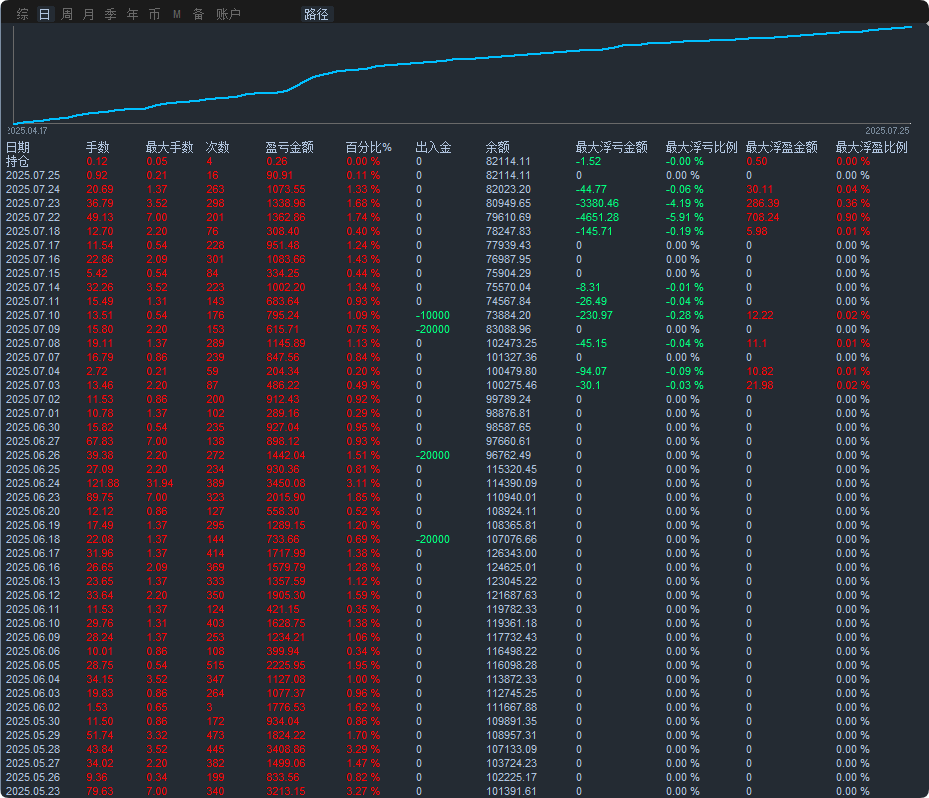929x798 pixels.
Task: Open the 年 yearly tab
Action: [x=132, y=14]
